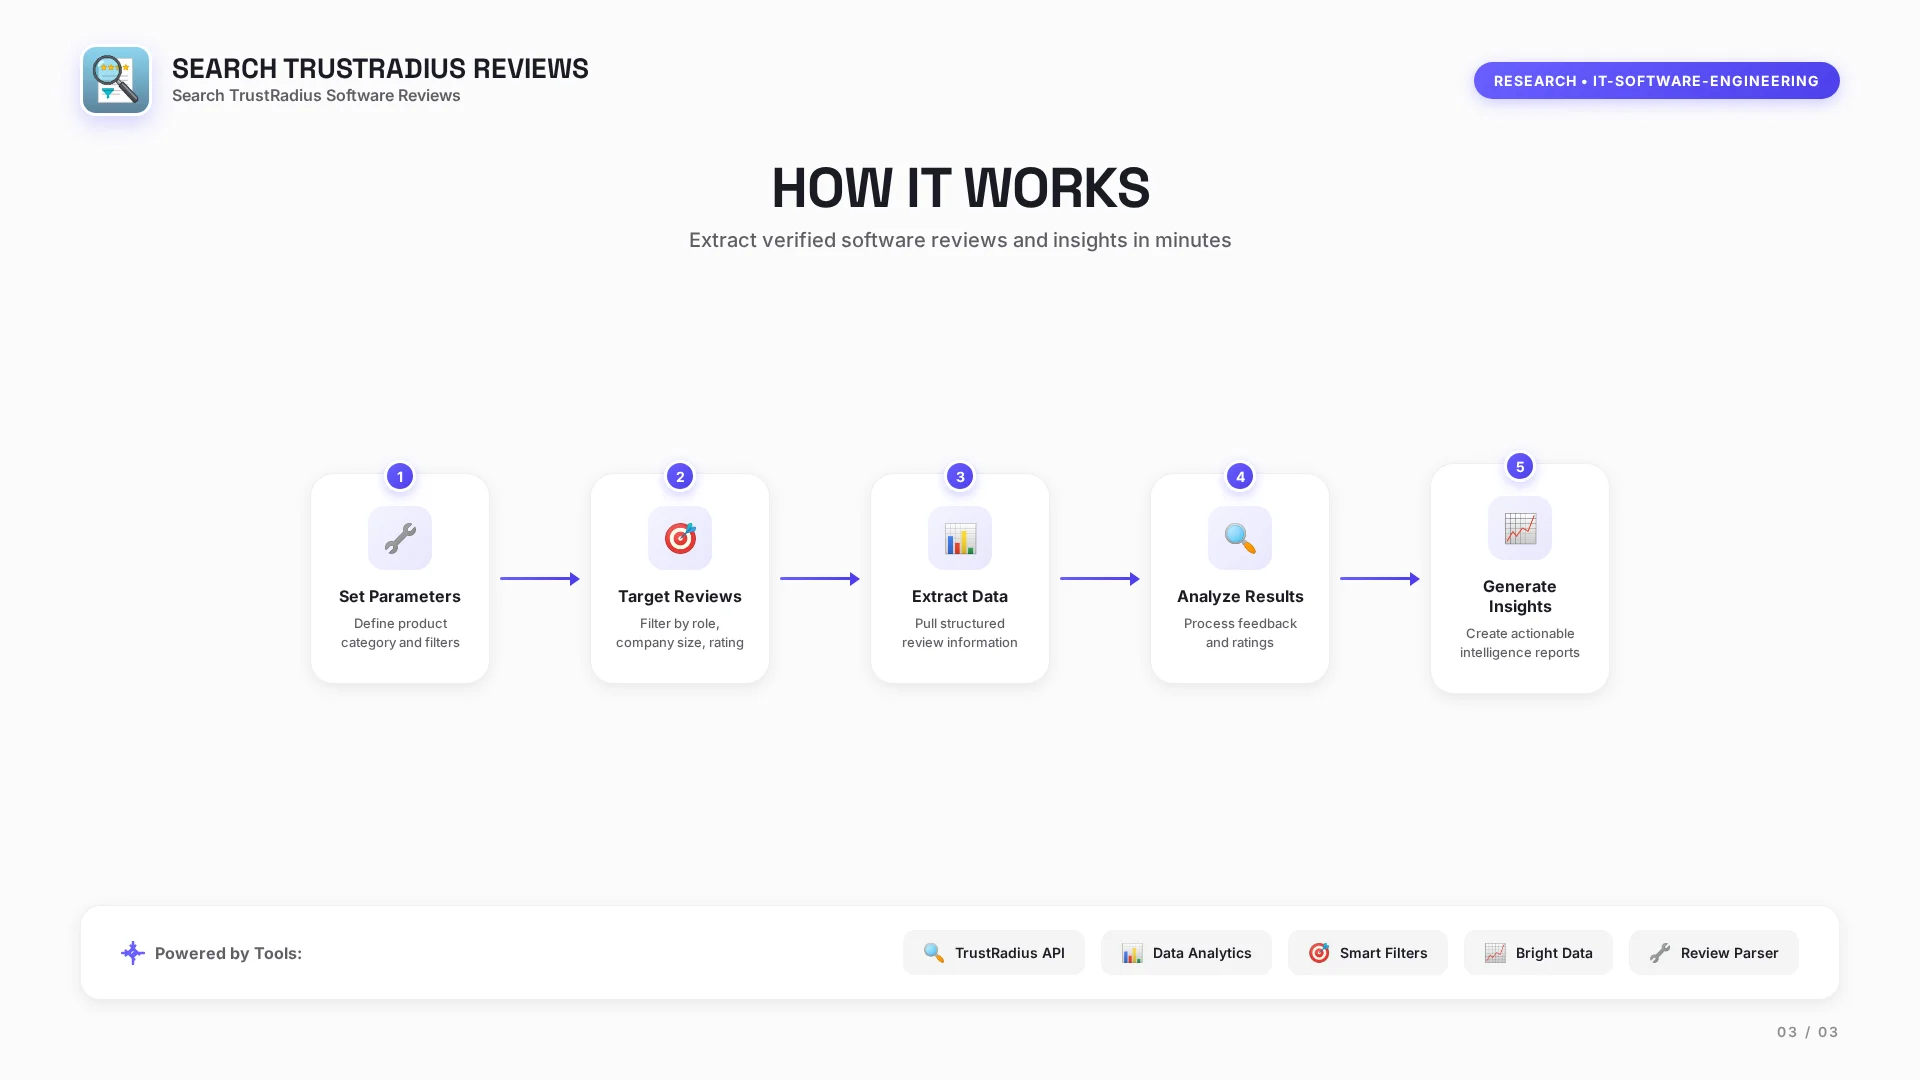The height and width of the screenshot is (1080, 1920).
Task: Click step number 3 badge
Action: [960, 476]
